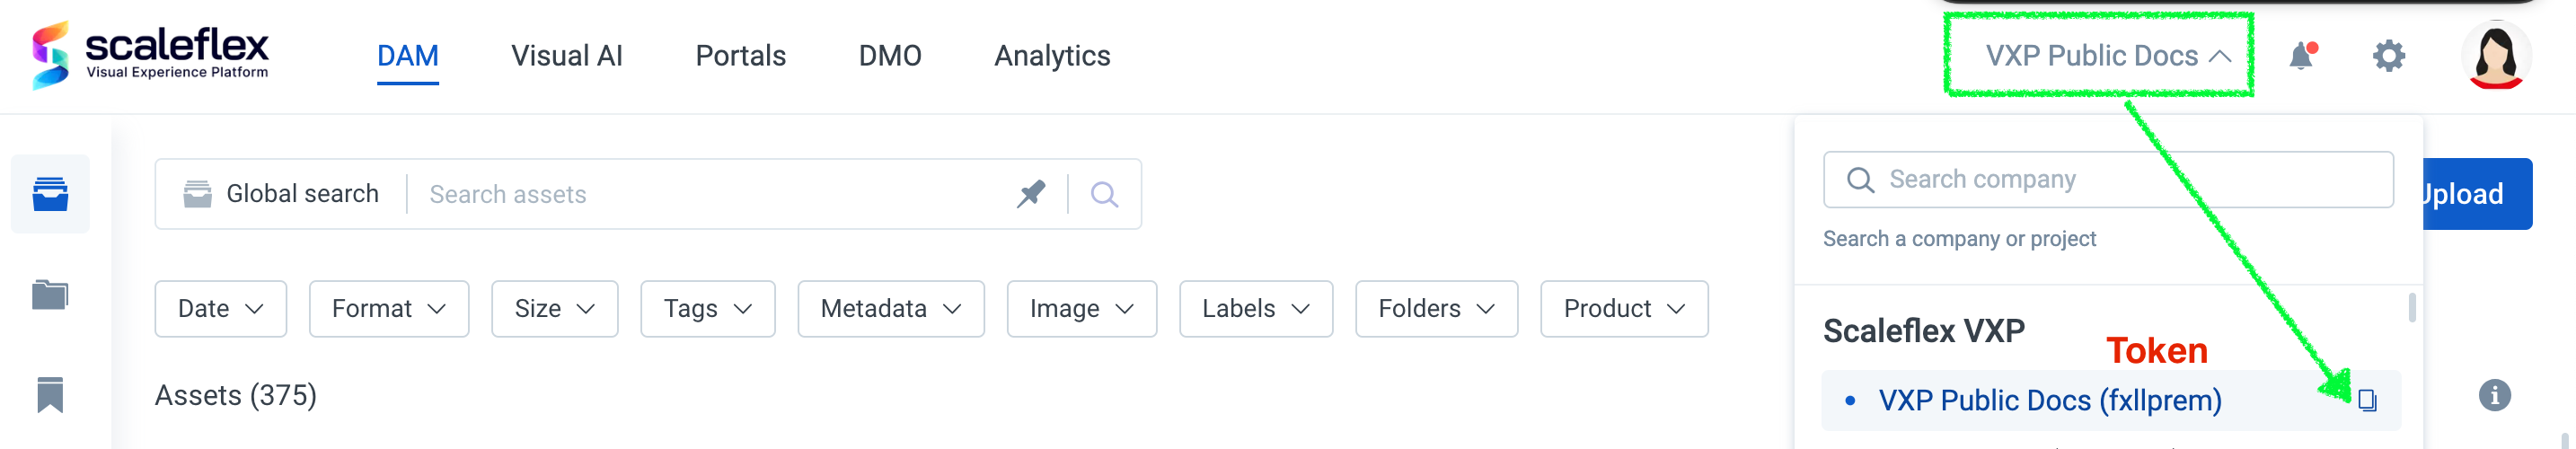Open the library drawer sidebar icon
The width and height of the screenshot is (2576, 449).
pyautogui.click(x=50, y=194)
